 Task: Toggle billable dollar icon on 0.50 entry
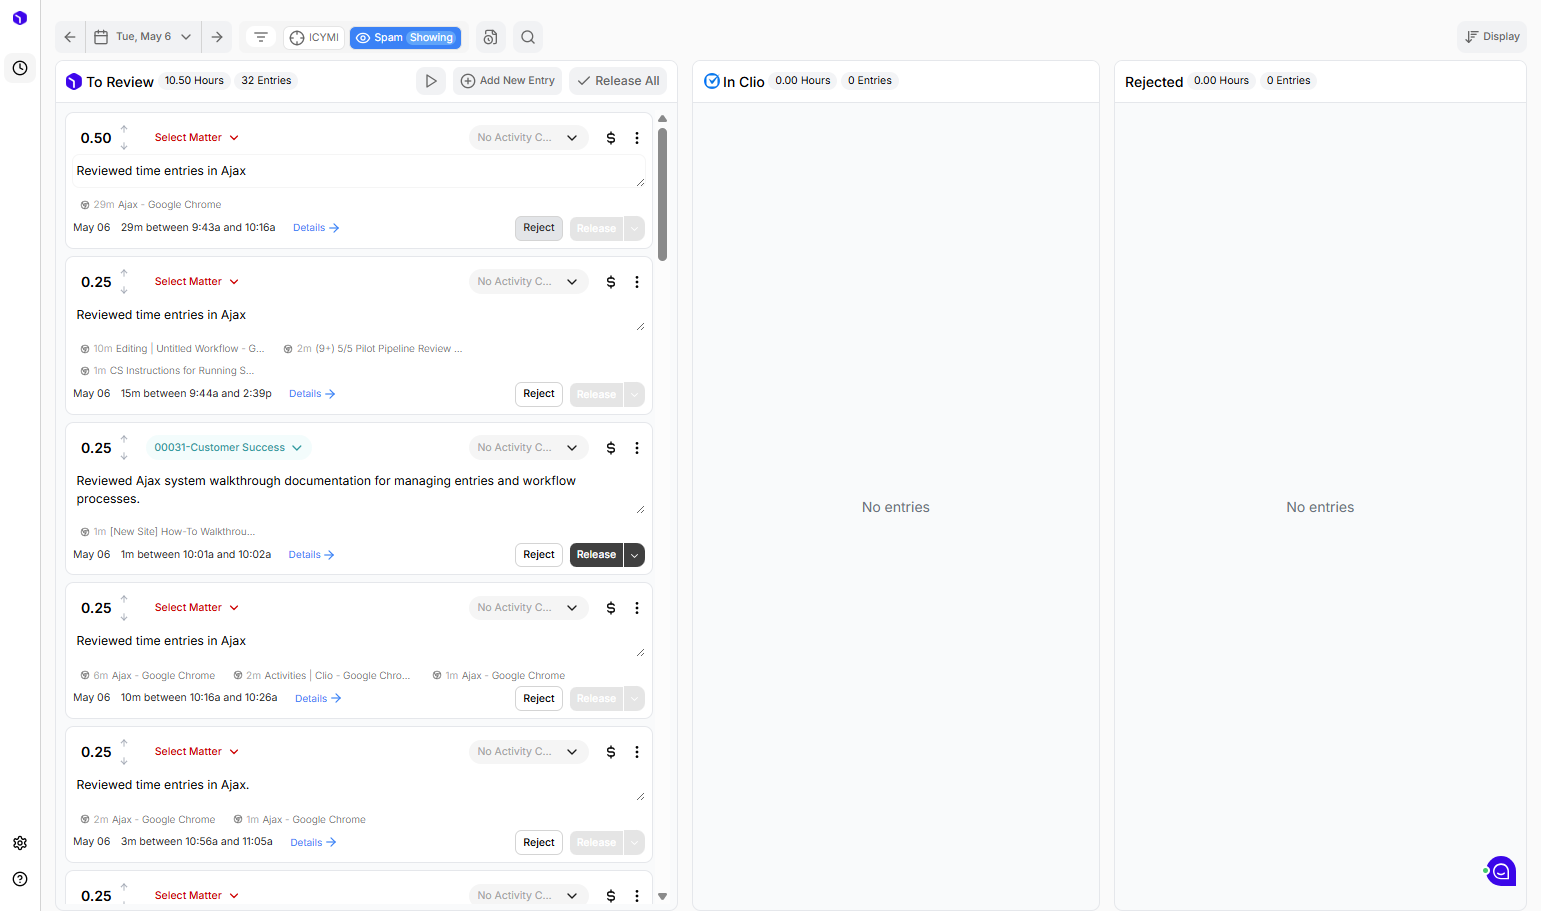[611, 138]
